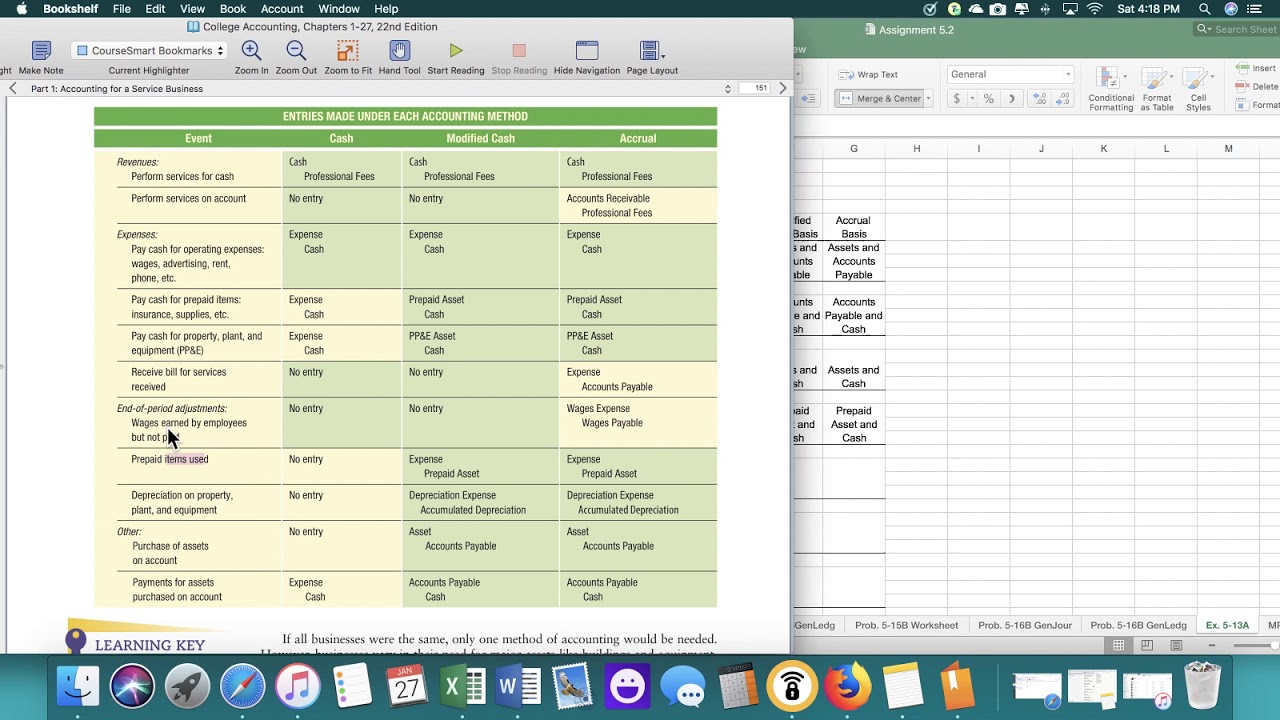This screenshot has height=720, width=1280.
Task: Select the Hand Tool
Action: 399,51
